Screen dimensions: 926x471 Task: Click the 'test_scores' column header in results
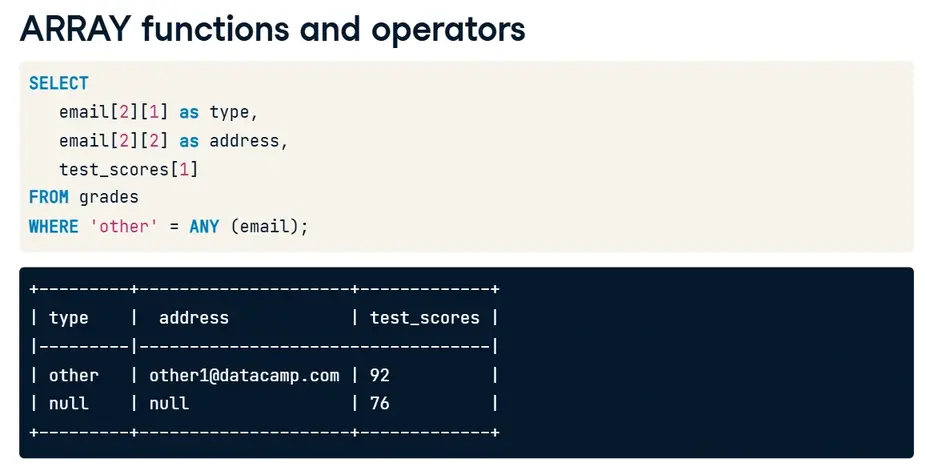pos(425,318)
